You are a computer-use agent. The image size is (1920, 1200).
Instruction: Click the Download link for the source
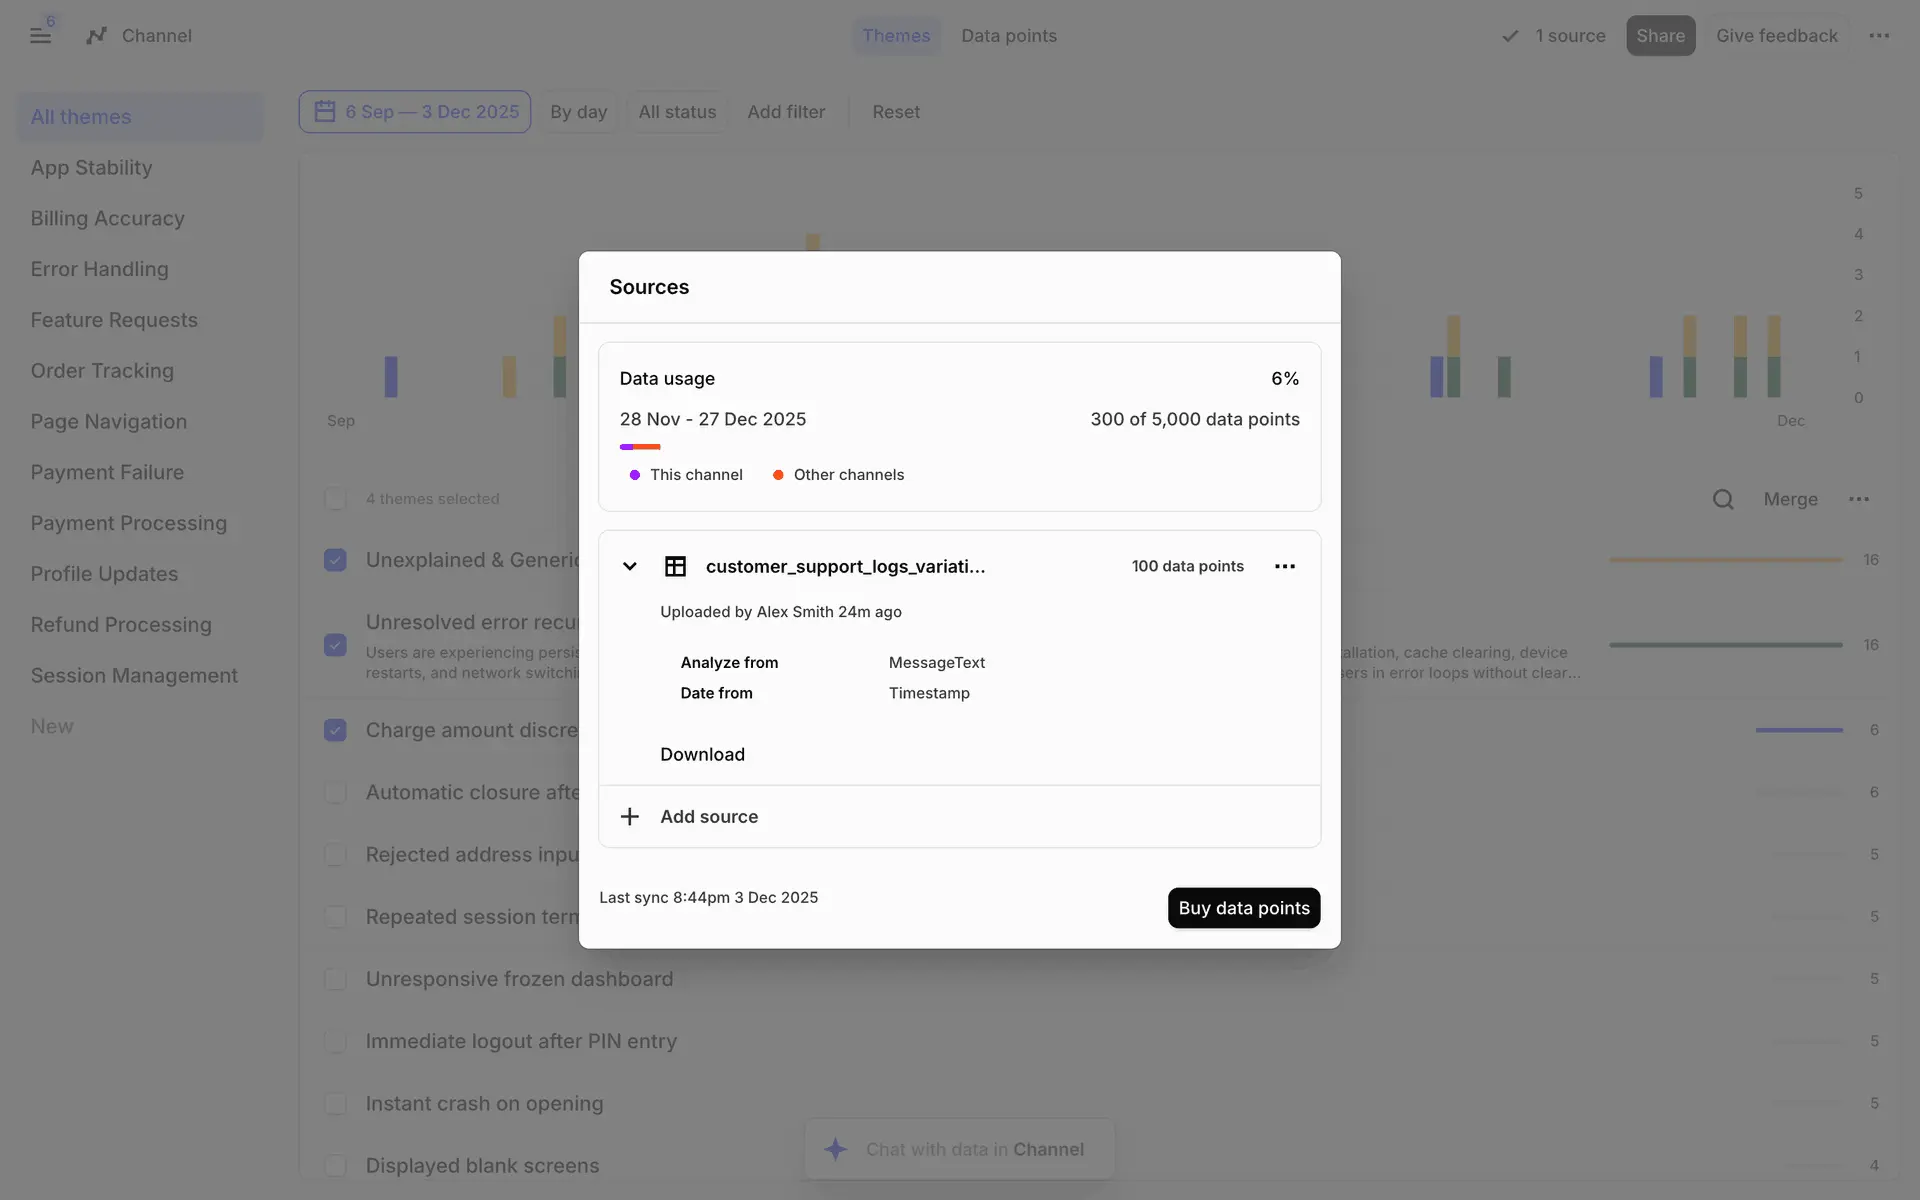pos(702,754)
